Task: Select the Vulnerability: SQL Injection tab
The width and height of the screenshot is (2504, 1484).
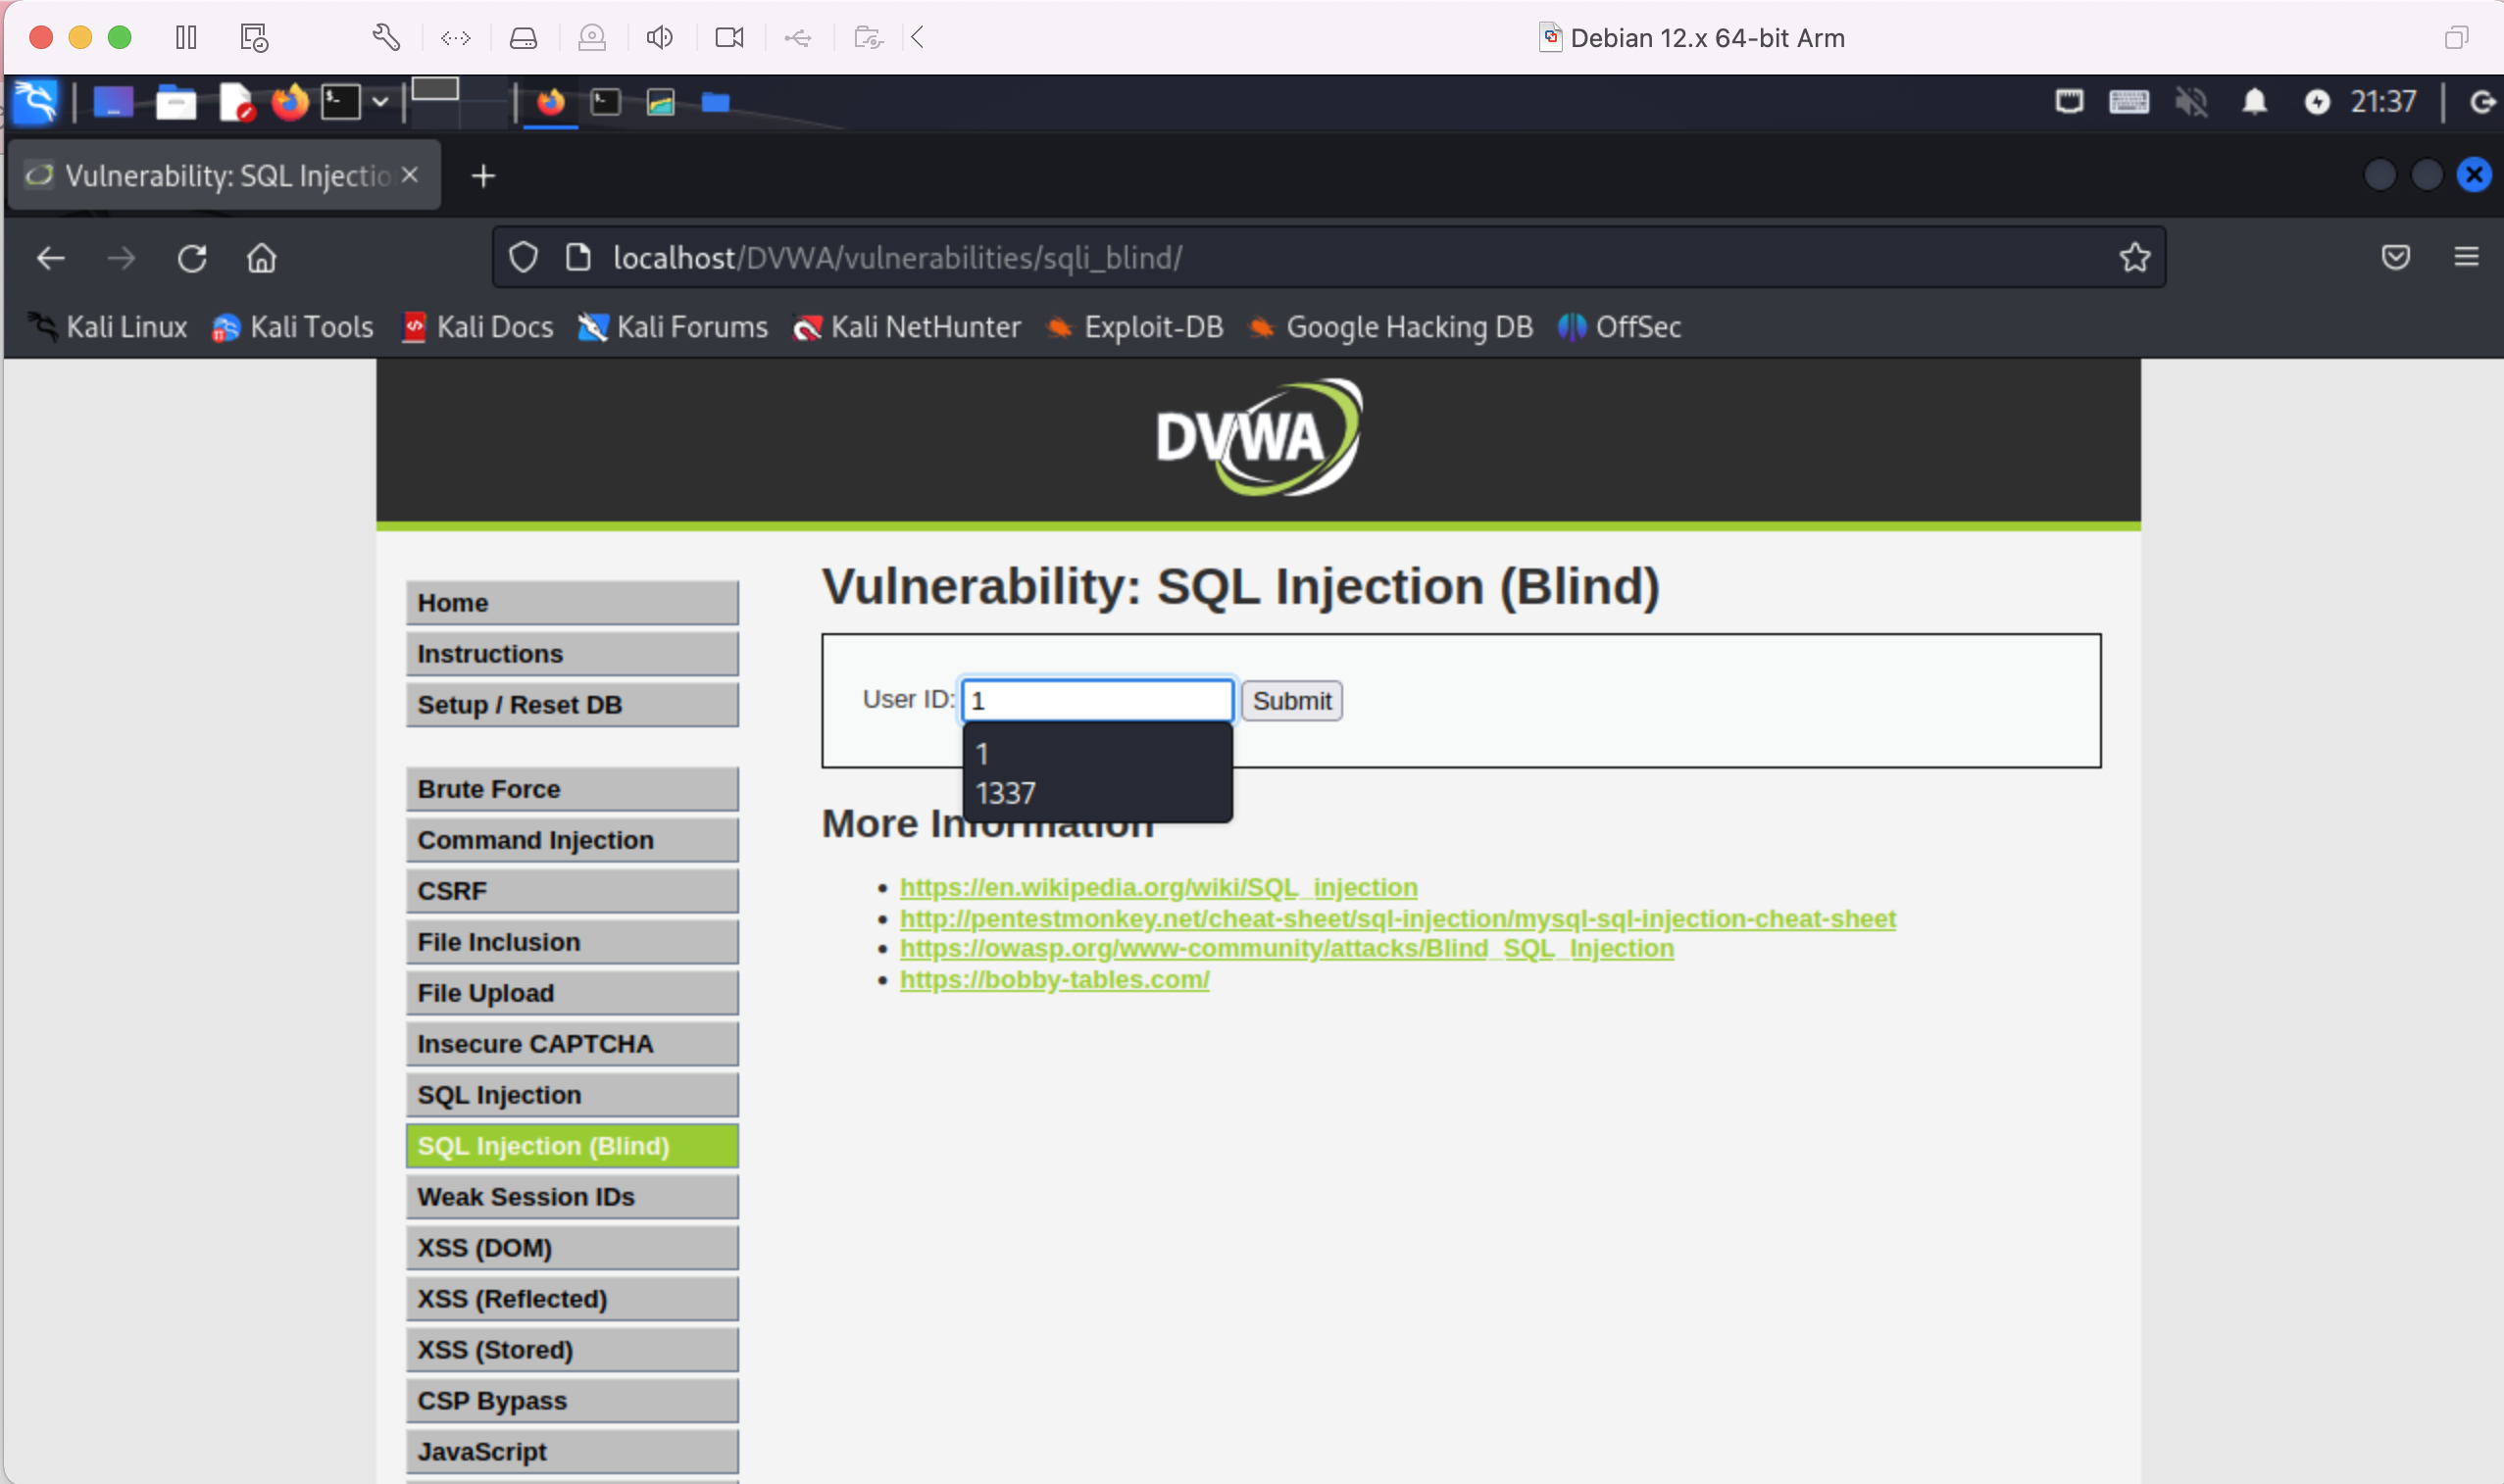Action: 222,175
